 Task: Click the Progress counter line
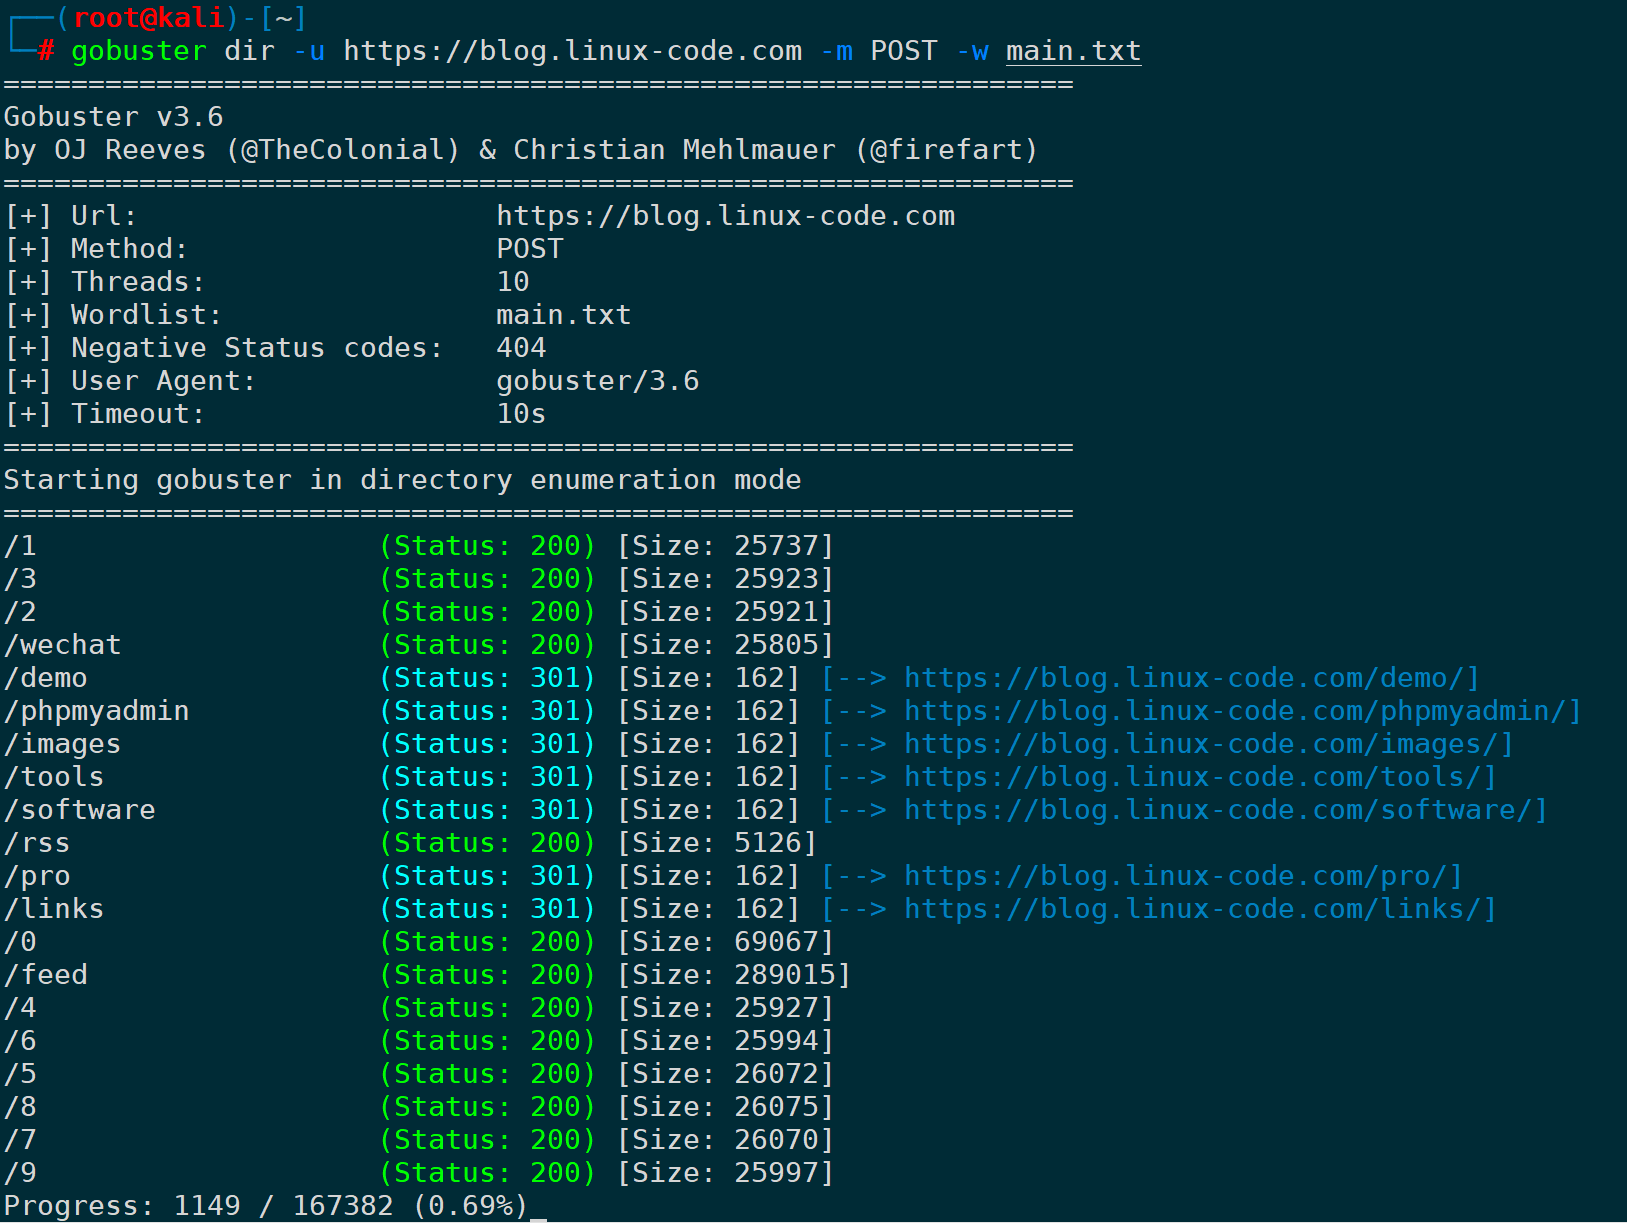click(x=265, y=1206)
